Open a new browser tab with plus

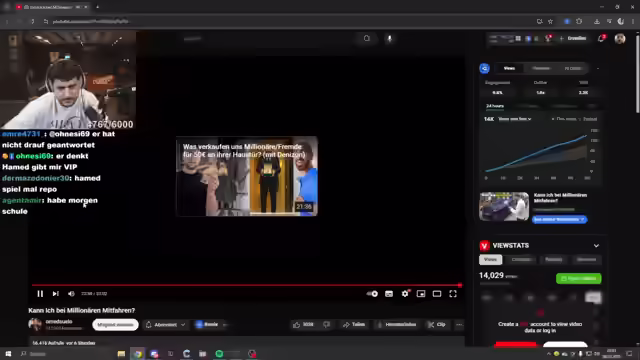98,7
